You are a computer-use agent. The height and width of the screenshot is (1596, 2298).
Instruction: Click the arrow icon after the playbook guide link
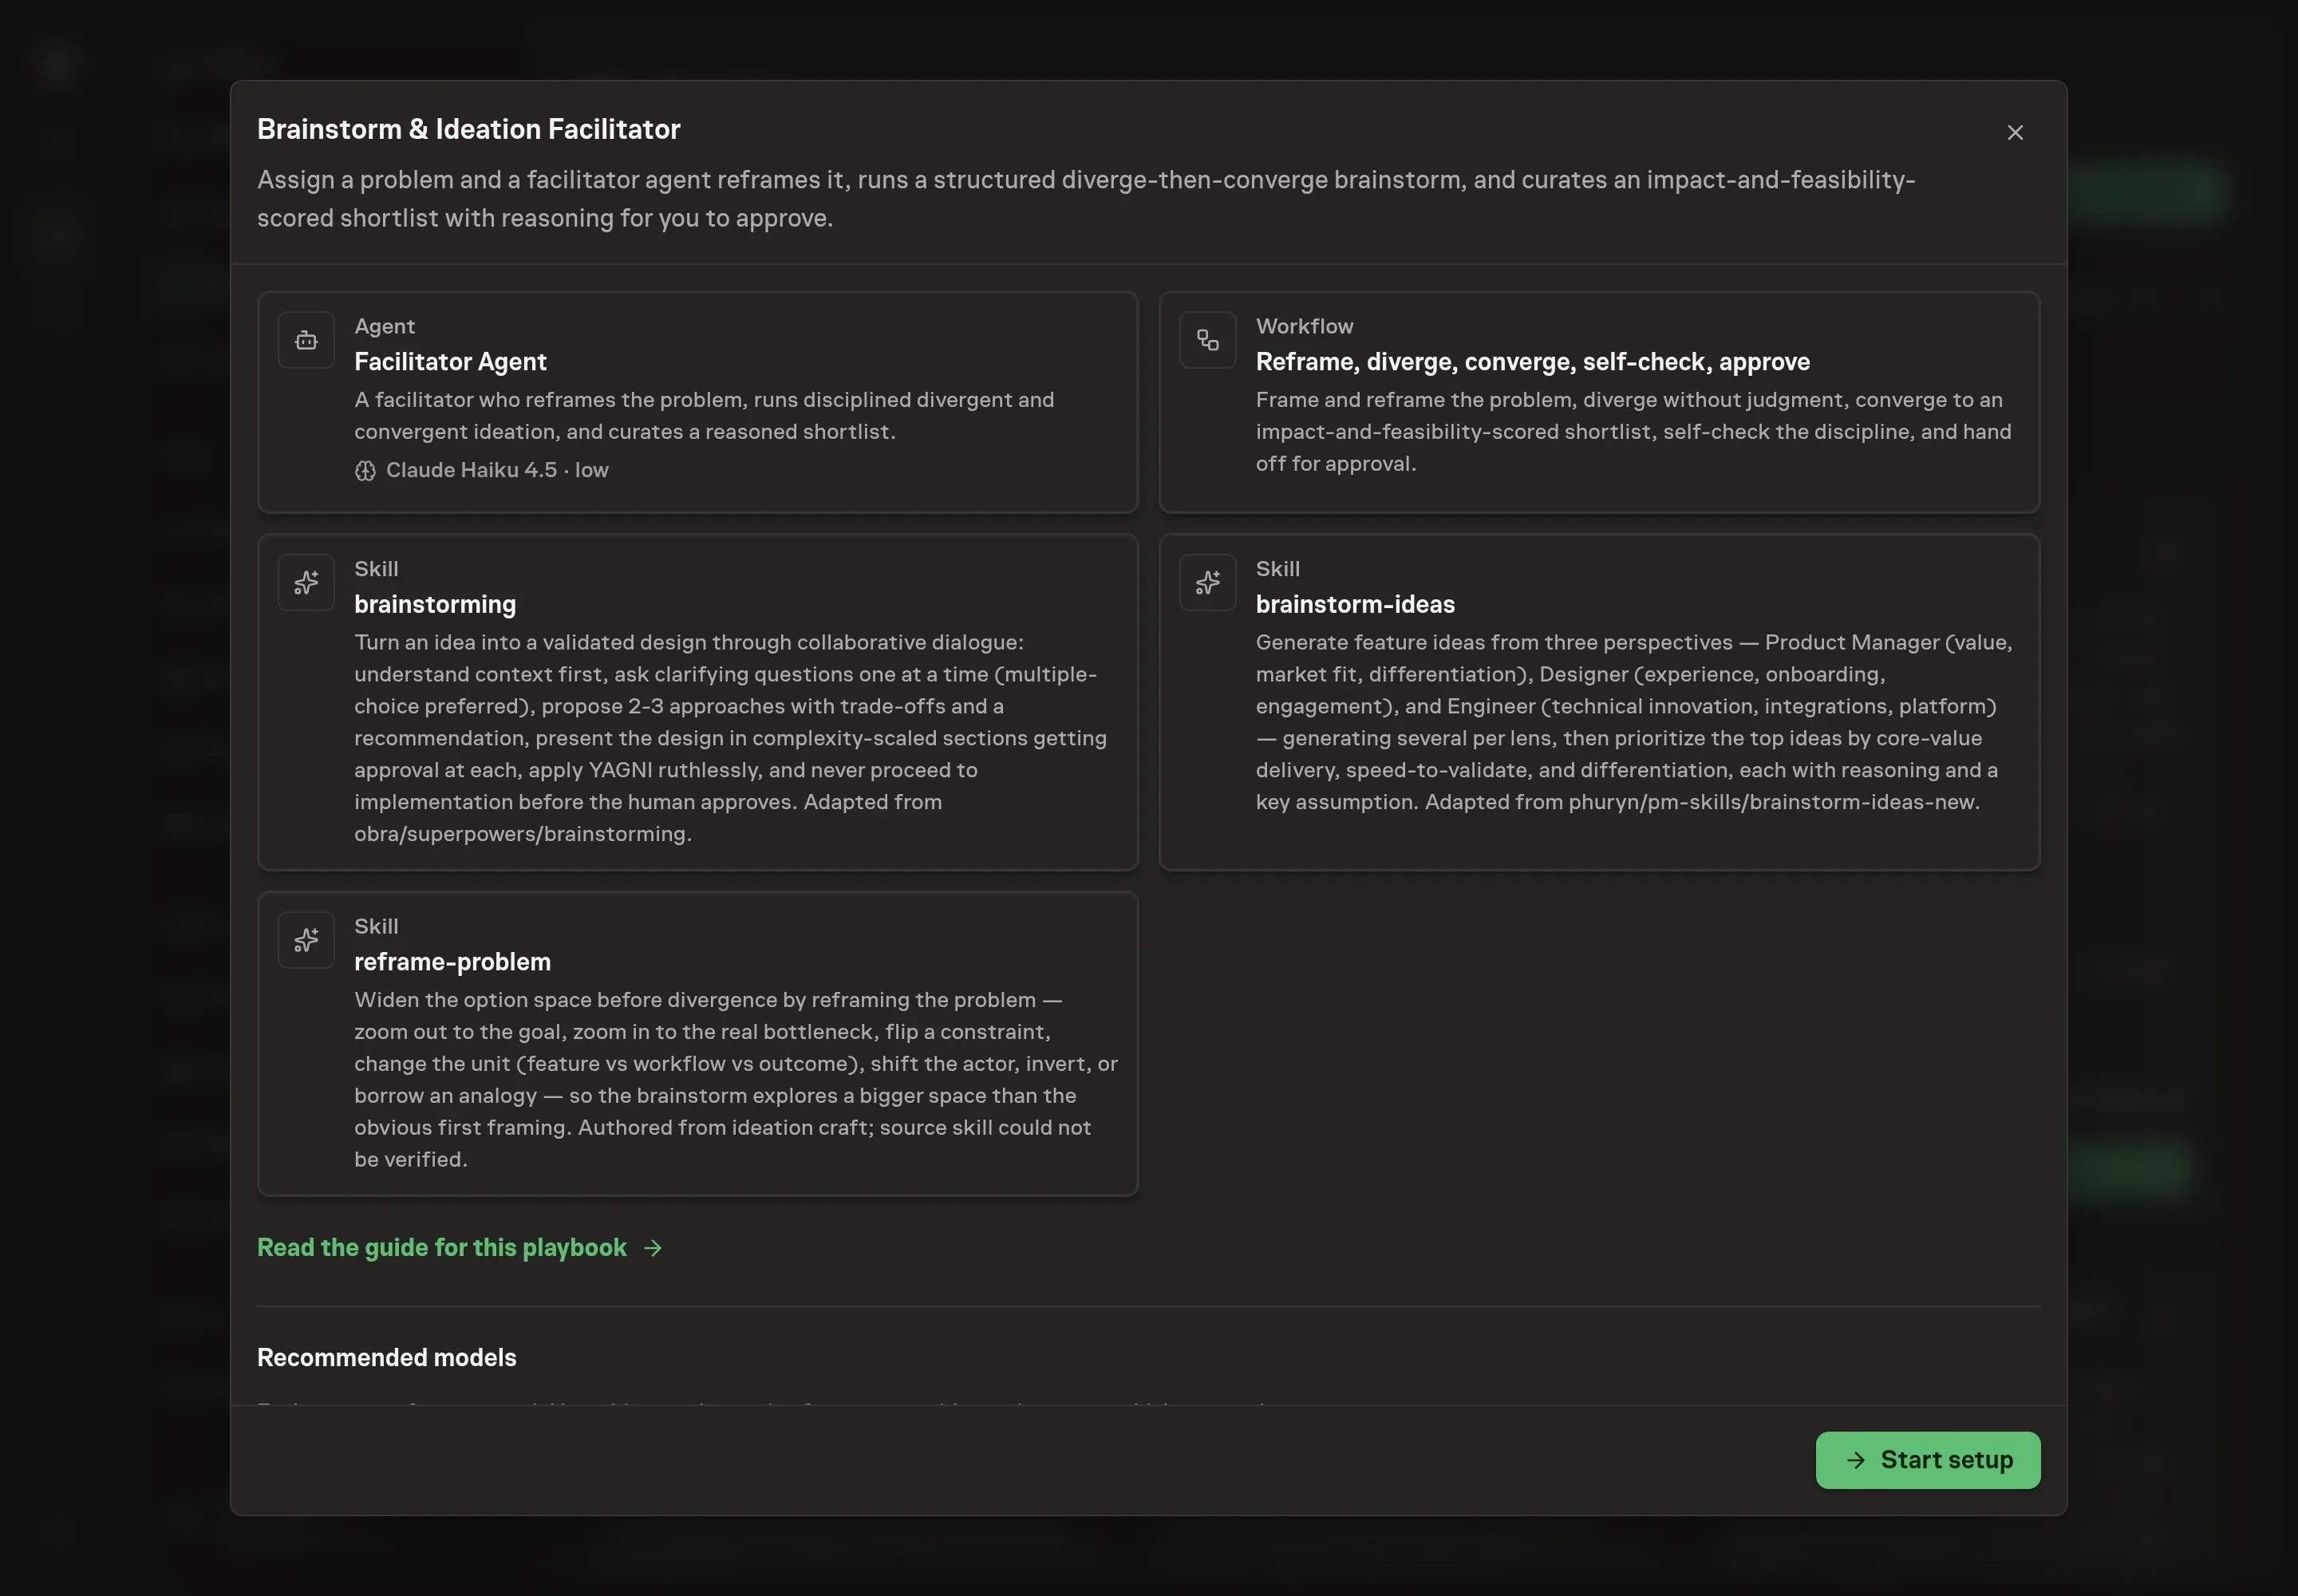click(653, 1248)
